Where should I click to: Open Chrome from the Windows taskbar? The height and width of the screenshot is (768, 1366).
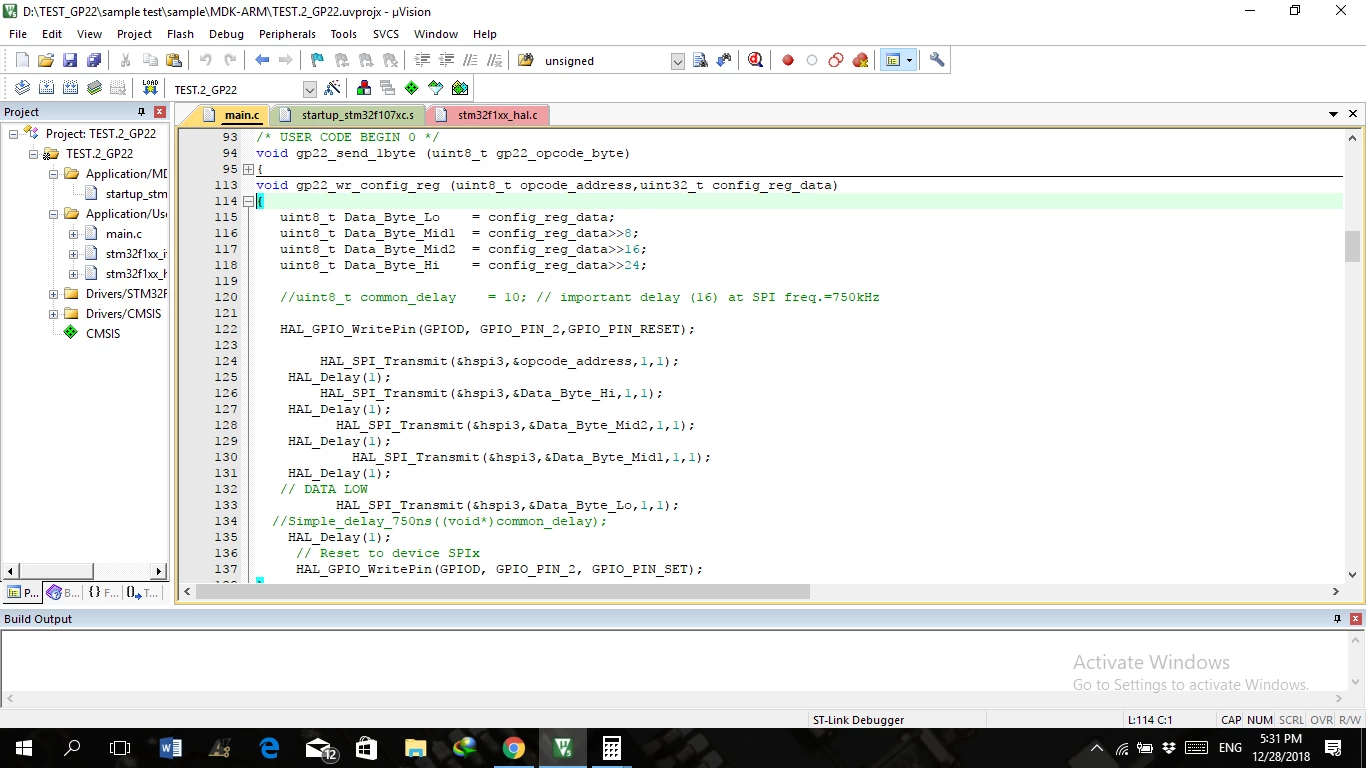[x=513, y=748]
